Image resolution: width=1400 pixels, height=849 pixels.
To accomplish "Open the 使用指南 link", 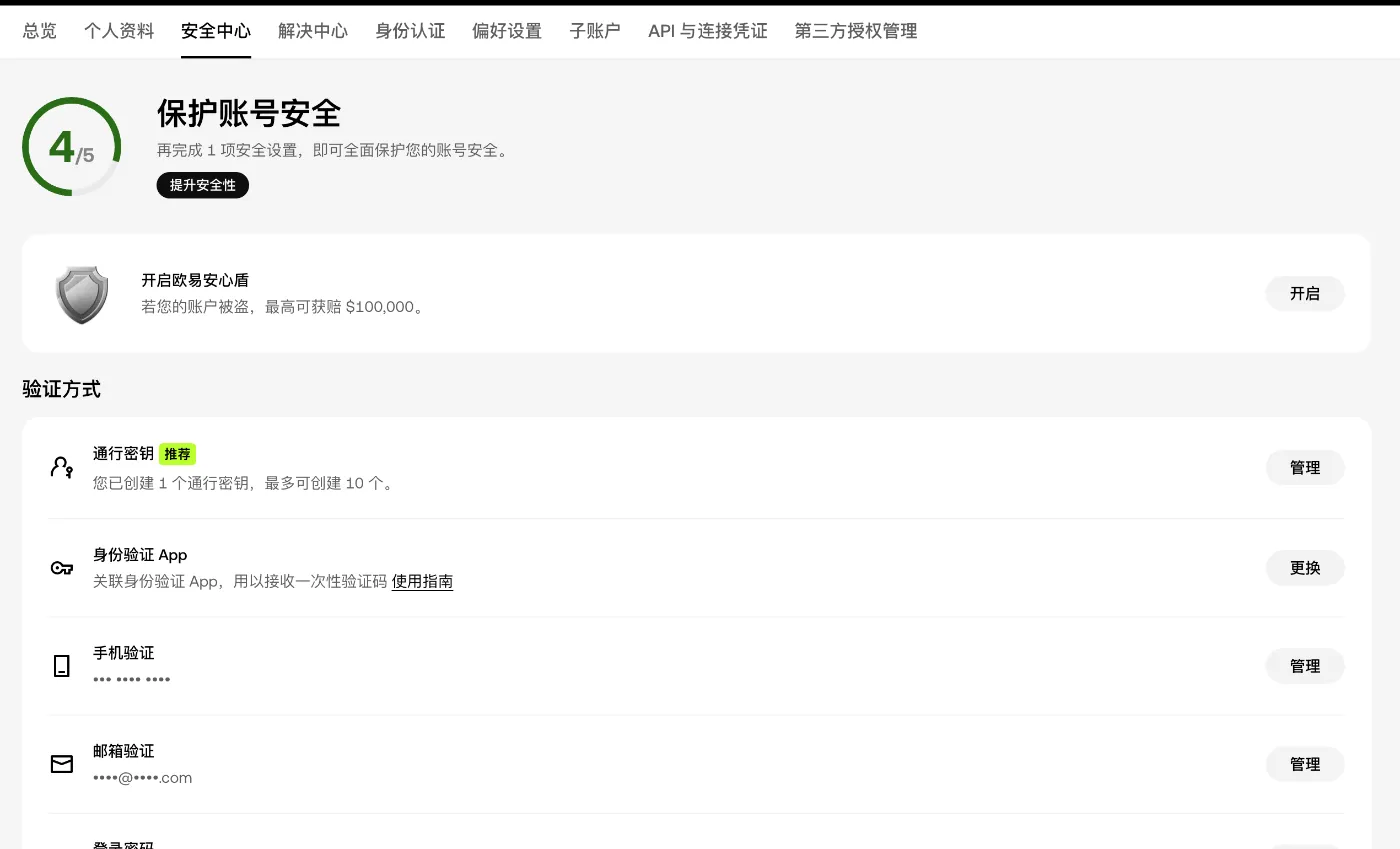I will 422,581.
